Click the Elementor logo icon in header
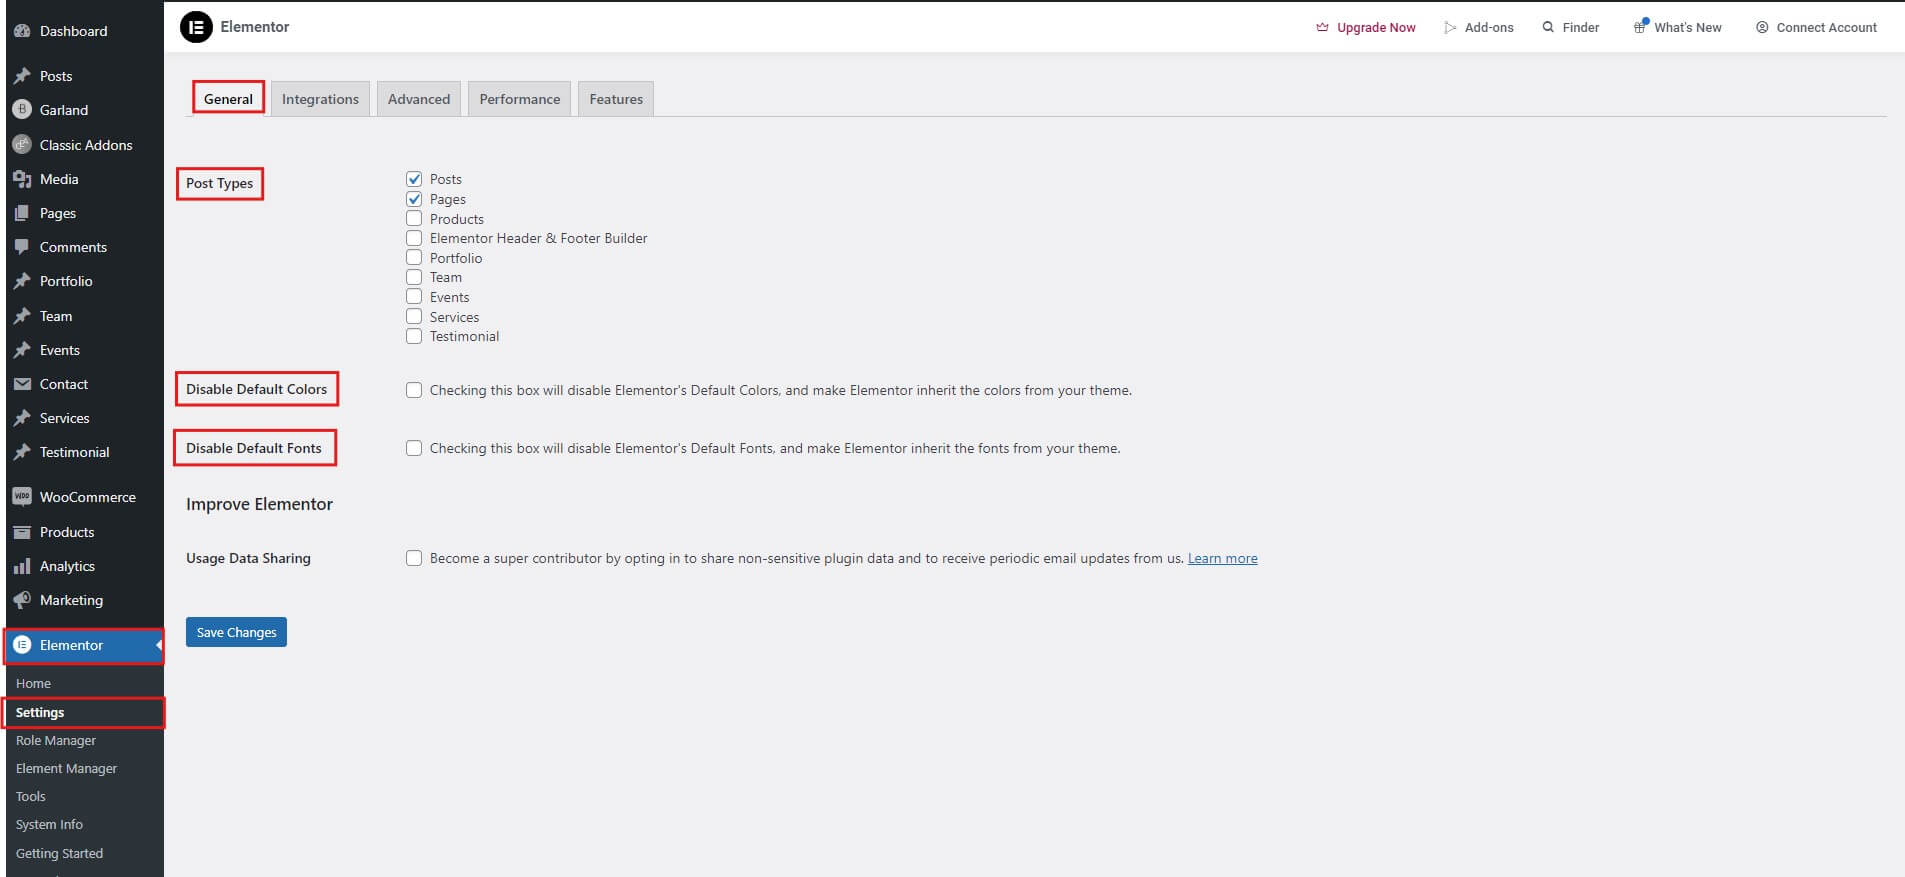1905x877 pixels. click(x=196, y=27)
